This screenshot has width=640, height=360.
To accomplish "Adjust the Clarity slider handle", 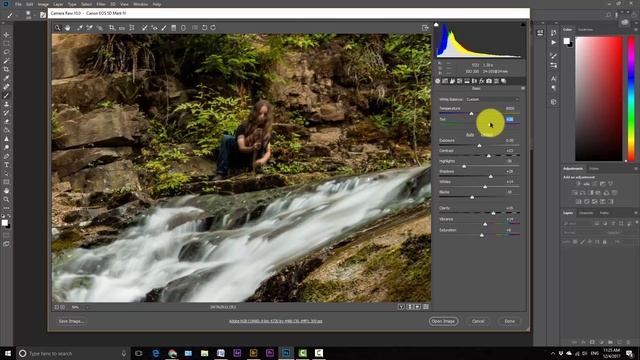I will point(493,213).
